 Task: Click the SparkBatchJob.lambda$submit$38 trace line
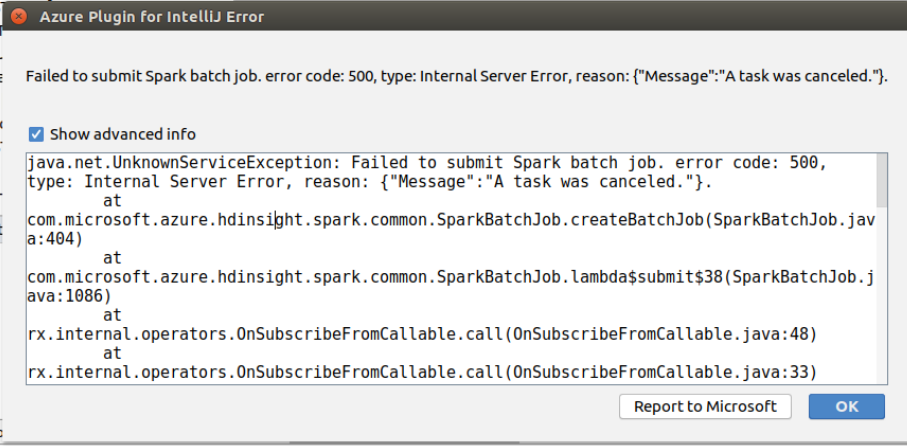[x=451, y=277]
